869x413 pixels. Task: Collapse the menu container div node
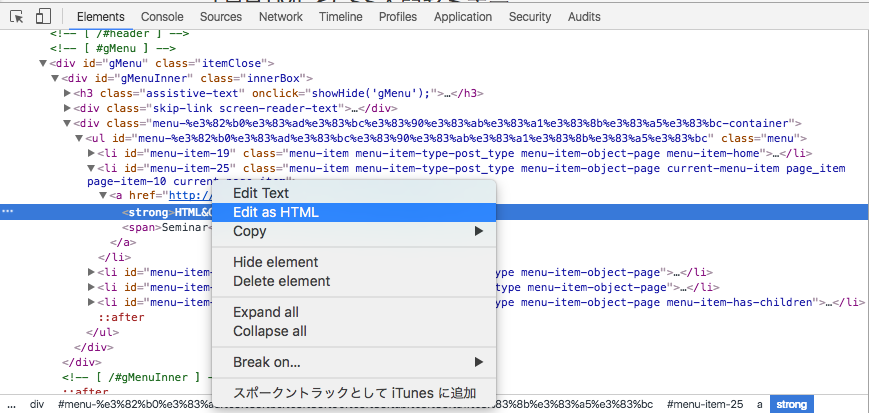coord(67,123)
